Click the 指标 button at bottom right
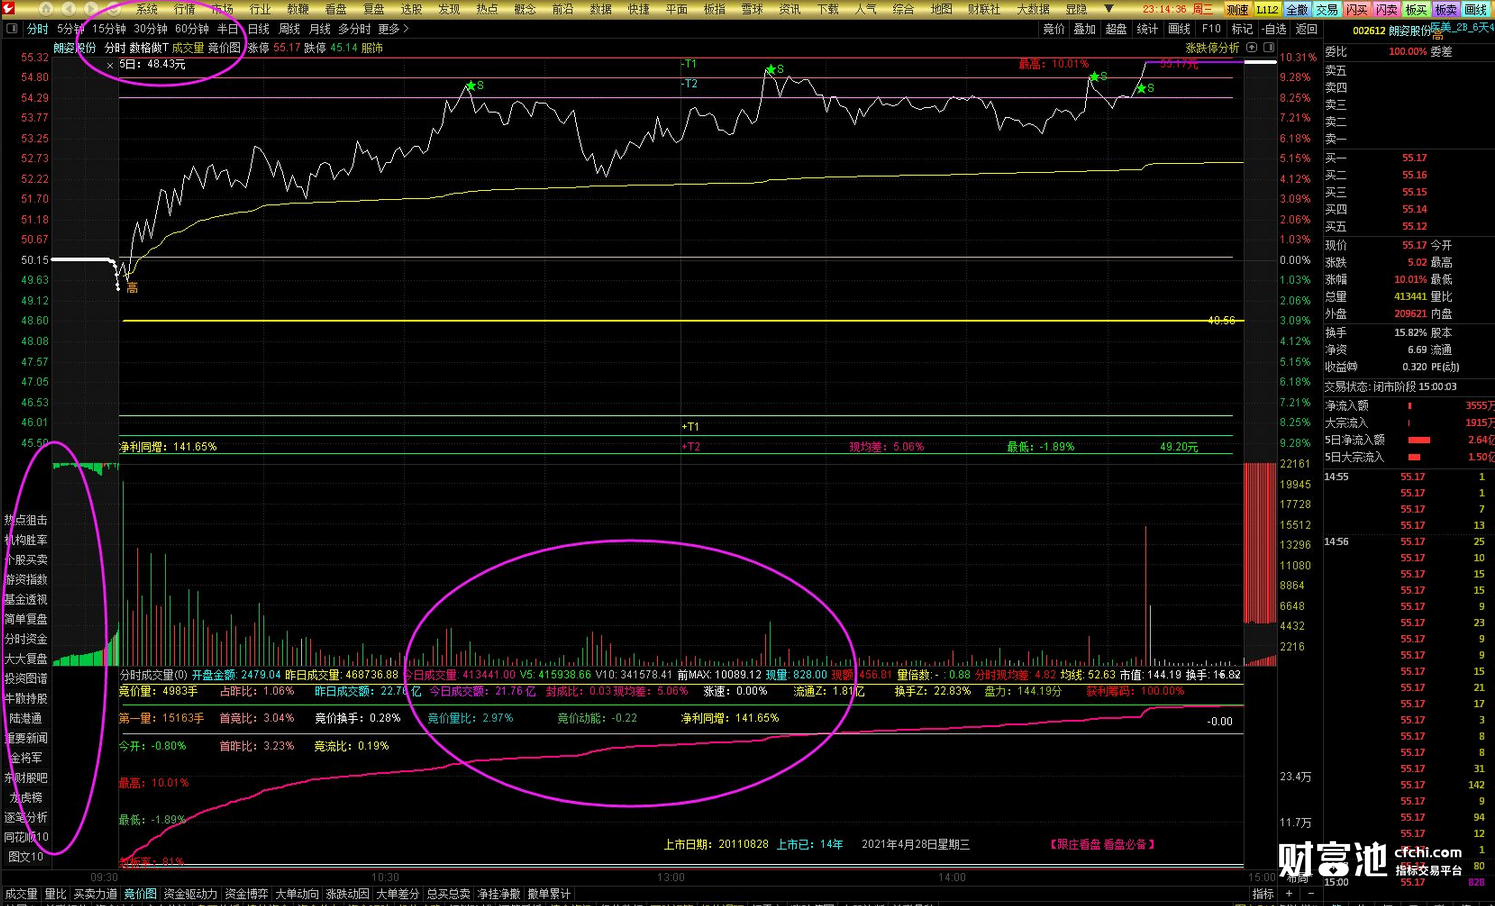 tap(1263, 893)
